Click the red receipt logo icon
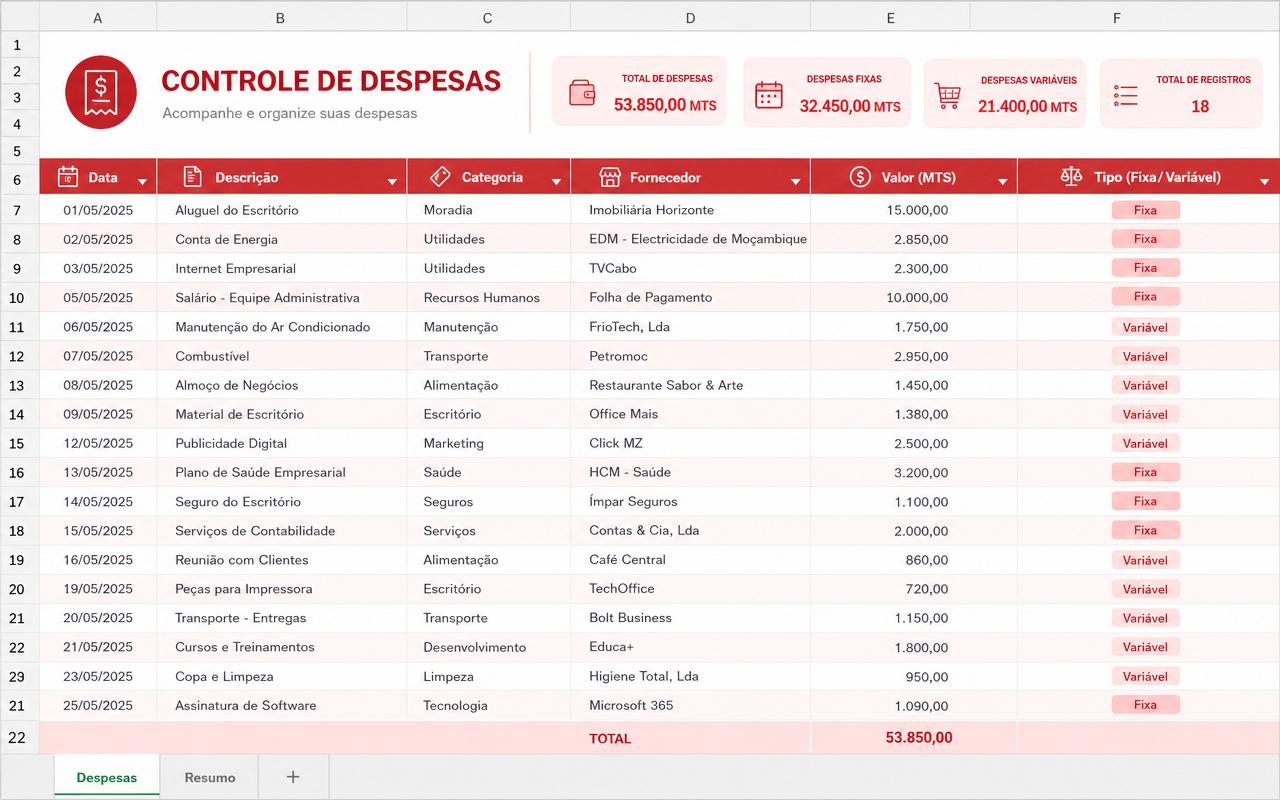The height and width of the screenshot is (800, 1280). 100,92
